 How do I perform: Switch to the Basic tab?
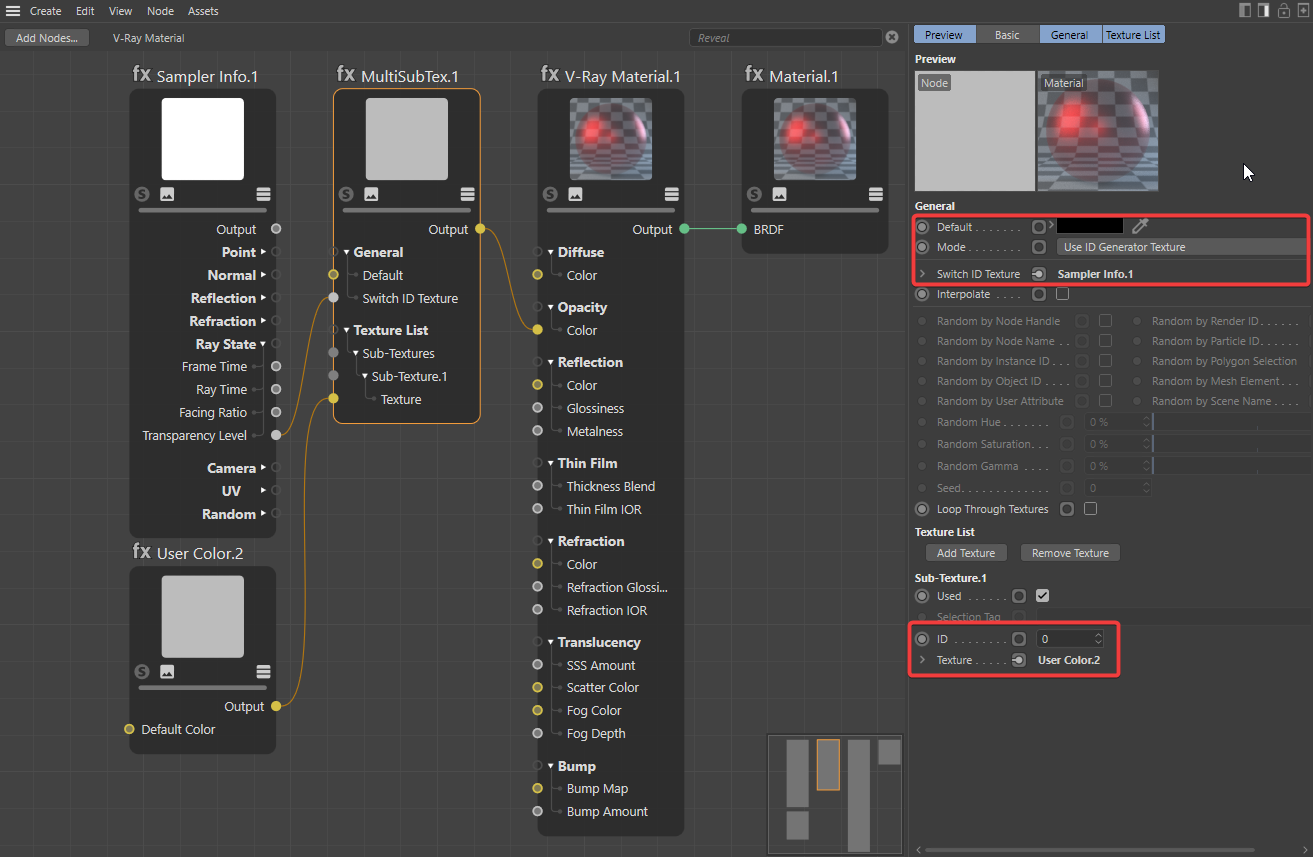click(x=1007, y=35)
